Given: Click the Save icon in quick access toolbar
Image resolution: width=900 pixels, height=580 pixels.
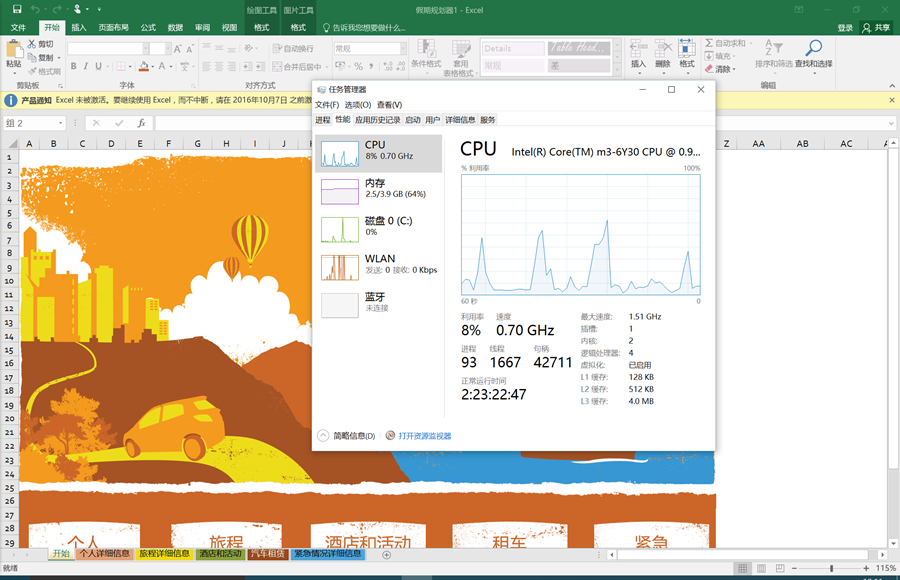Looking at the screenshot, I should pos(15,9).
